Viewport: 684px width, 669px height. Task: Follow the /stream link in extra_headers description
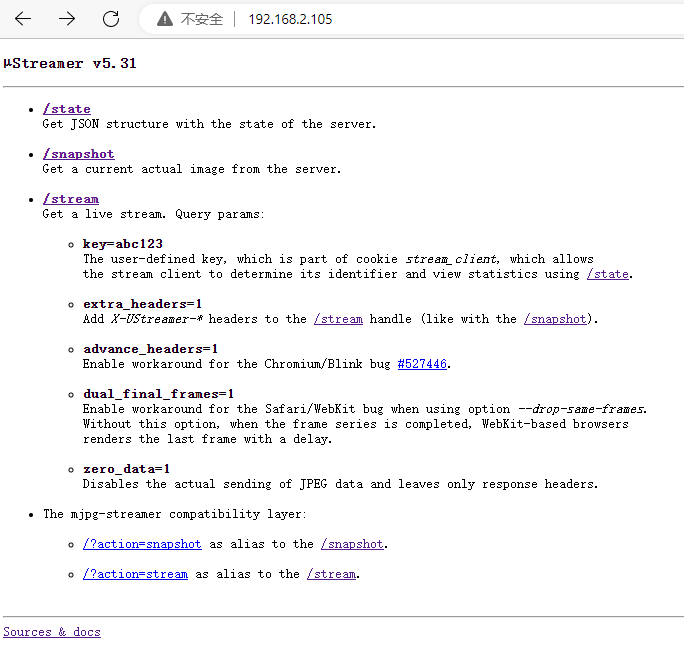338,319
